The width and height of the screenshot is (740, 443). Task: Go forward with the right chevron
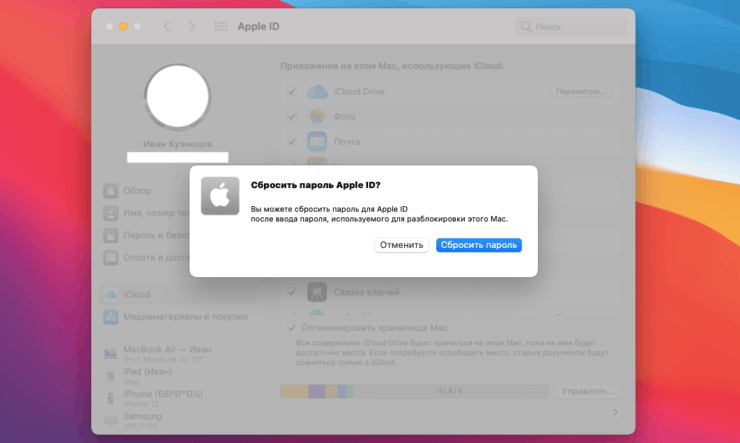pyautogui.click(x=192, y=26)
